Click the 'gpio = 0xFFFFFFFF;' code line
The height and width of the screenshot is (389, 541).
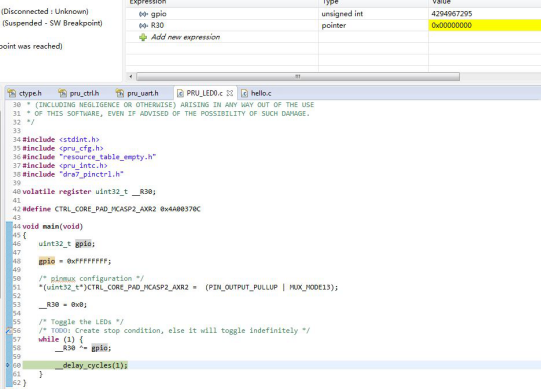75,261
